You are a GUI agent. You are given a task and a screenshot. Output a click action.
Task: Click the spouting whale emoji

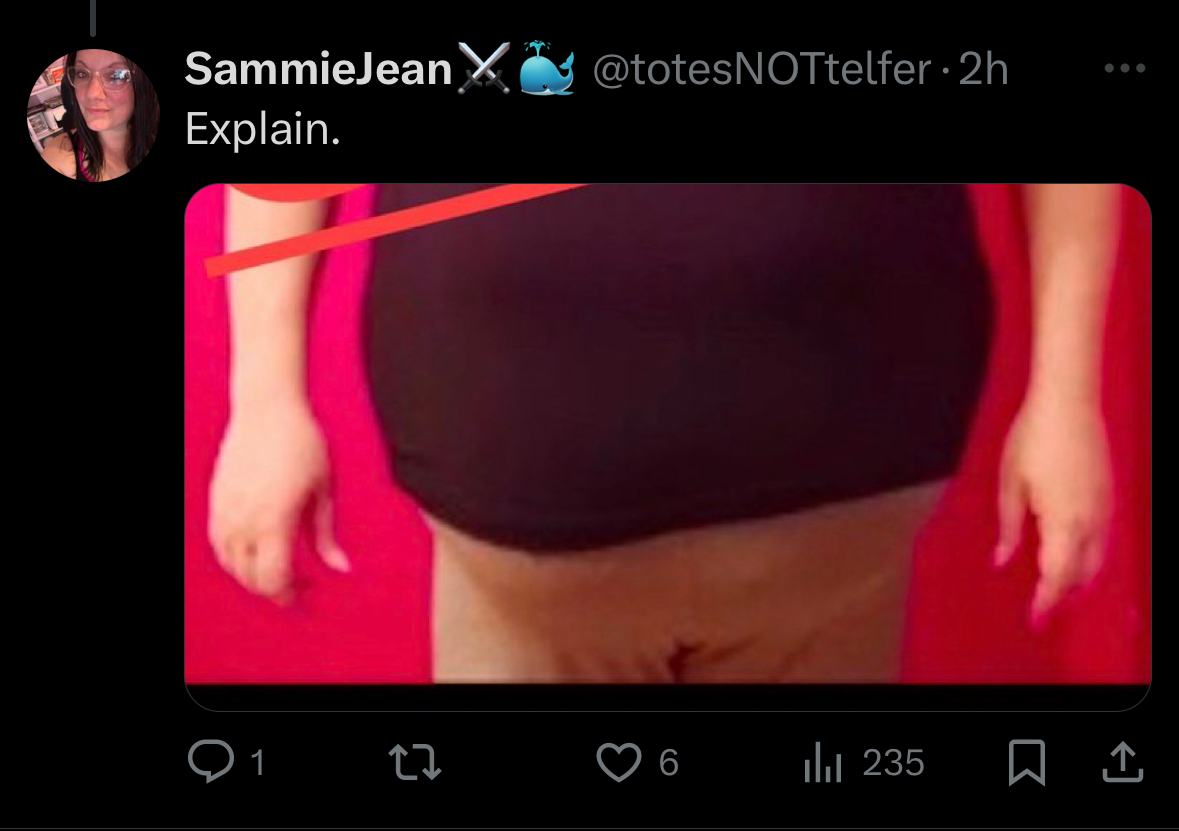(547, 68)
